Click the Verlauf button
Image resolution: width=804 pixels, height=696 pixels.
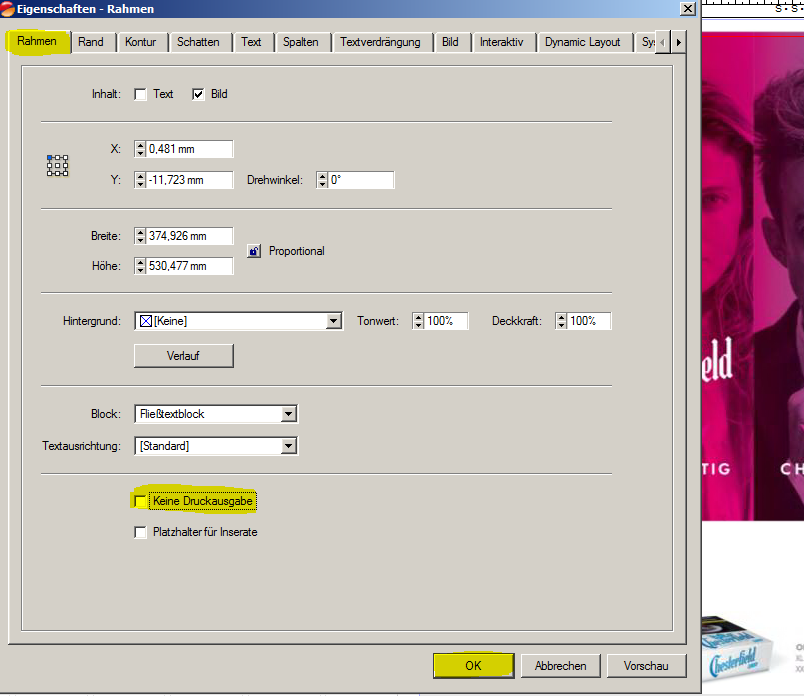(x=184, y=356)
